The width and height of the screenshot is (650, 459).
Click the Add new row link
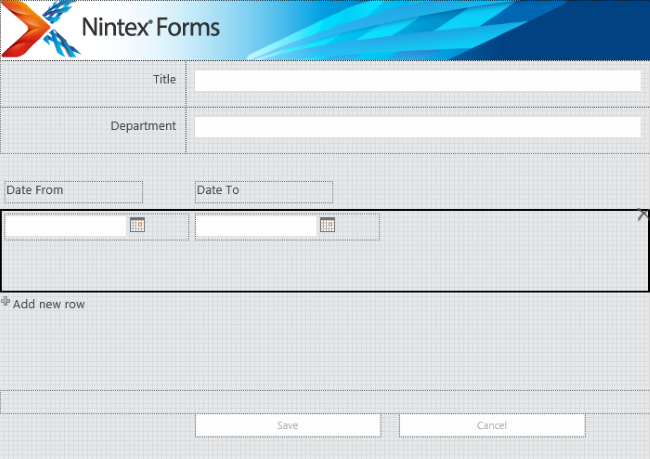point(49,304)
